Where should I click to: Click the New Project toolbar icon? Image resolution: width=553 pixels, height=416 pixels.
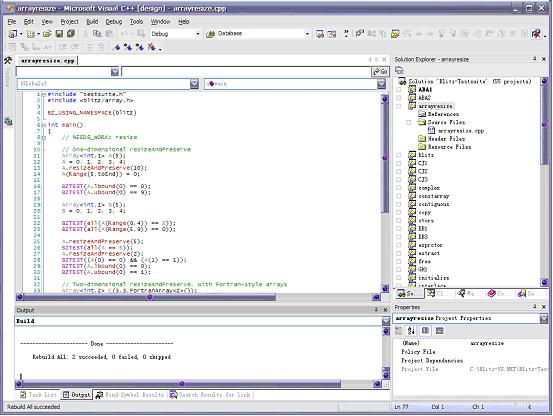pos(13,34)
